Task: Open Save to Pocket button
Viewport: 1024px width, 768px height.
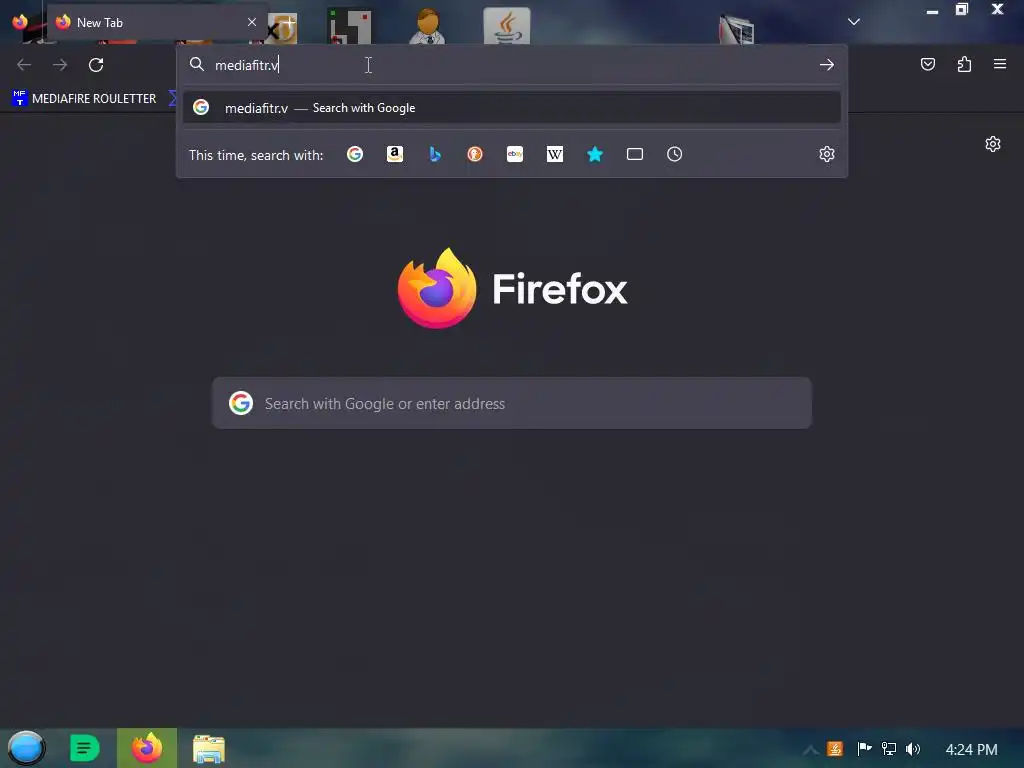Action: [x=927, y=64]
